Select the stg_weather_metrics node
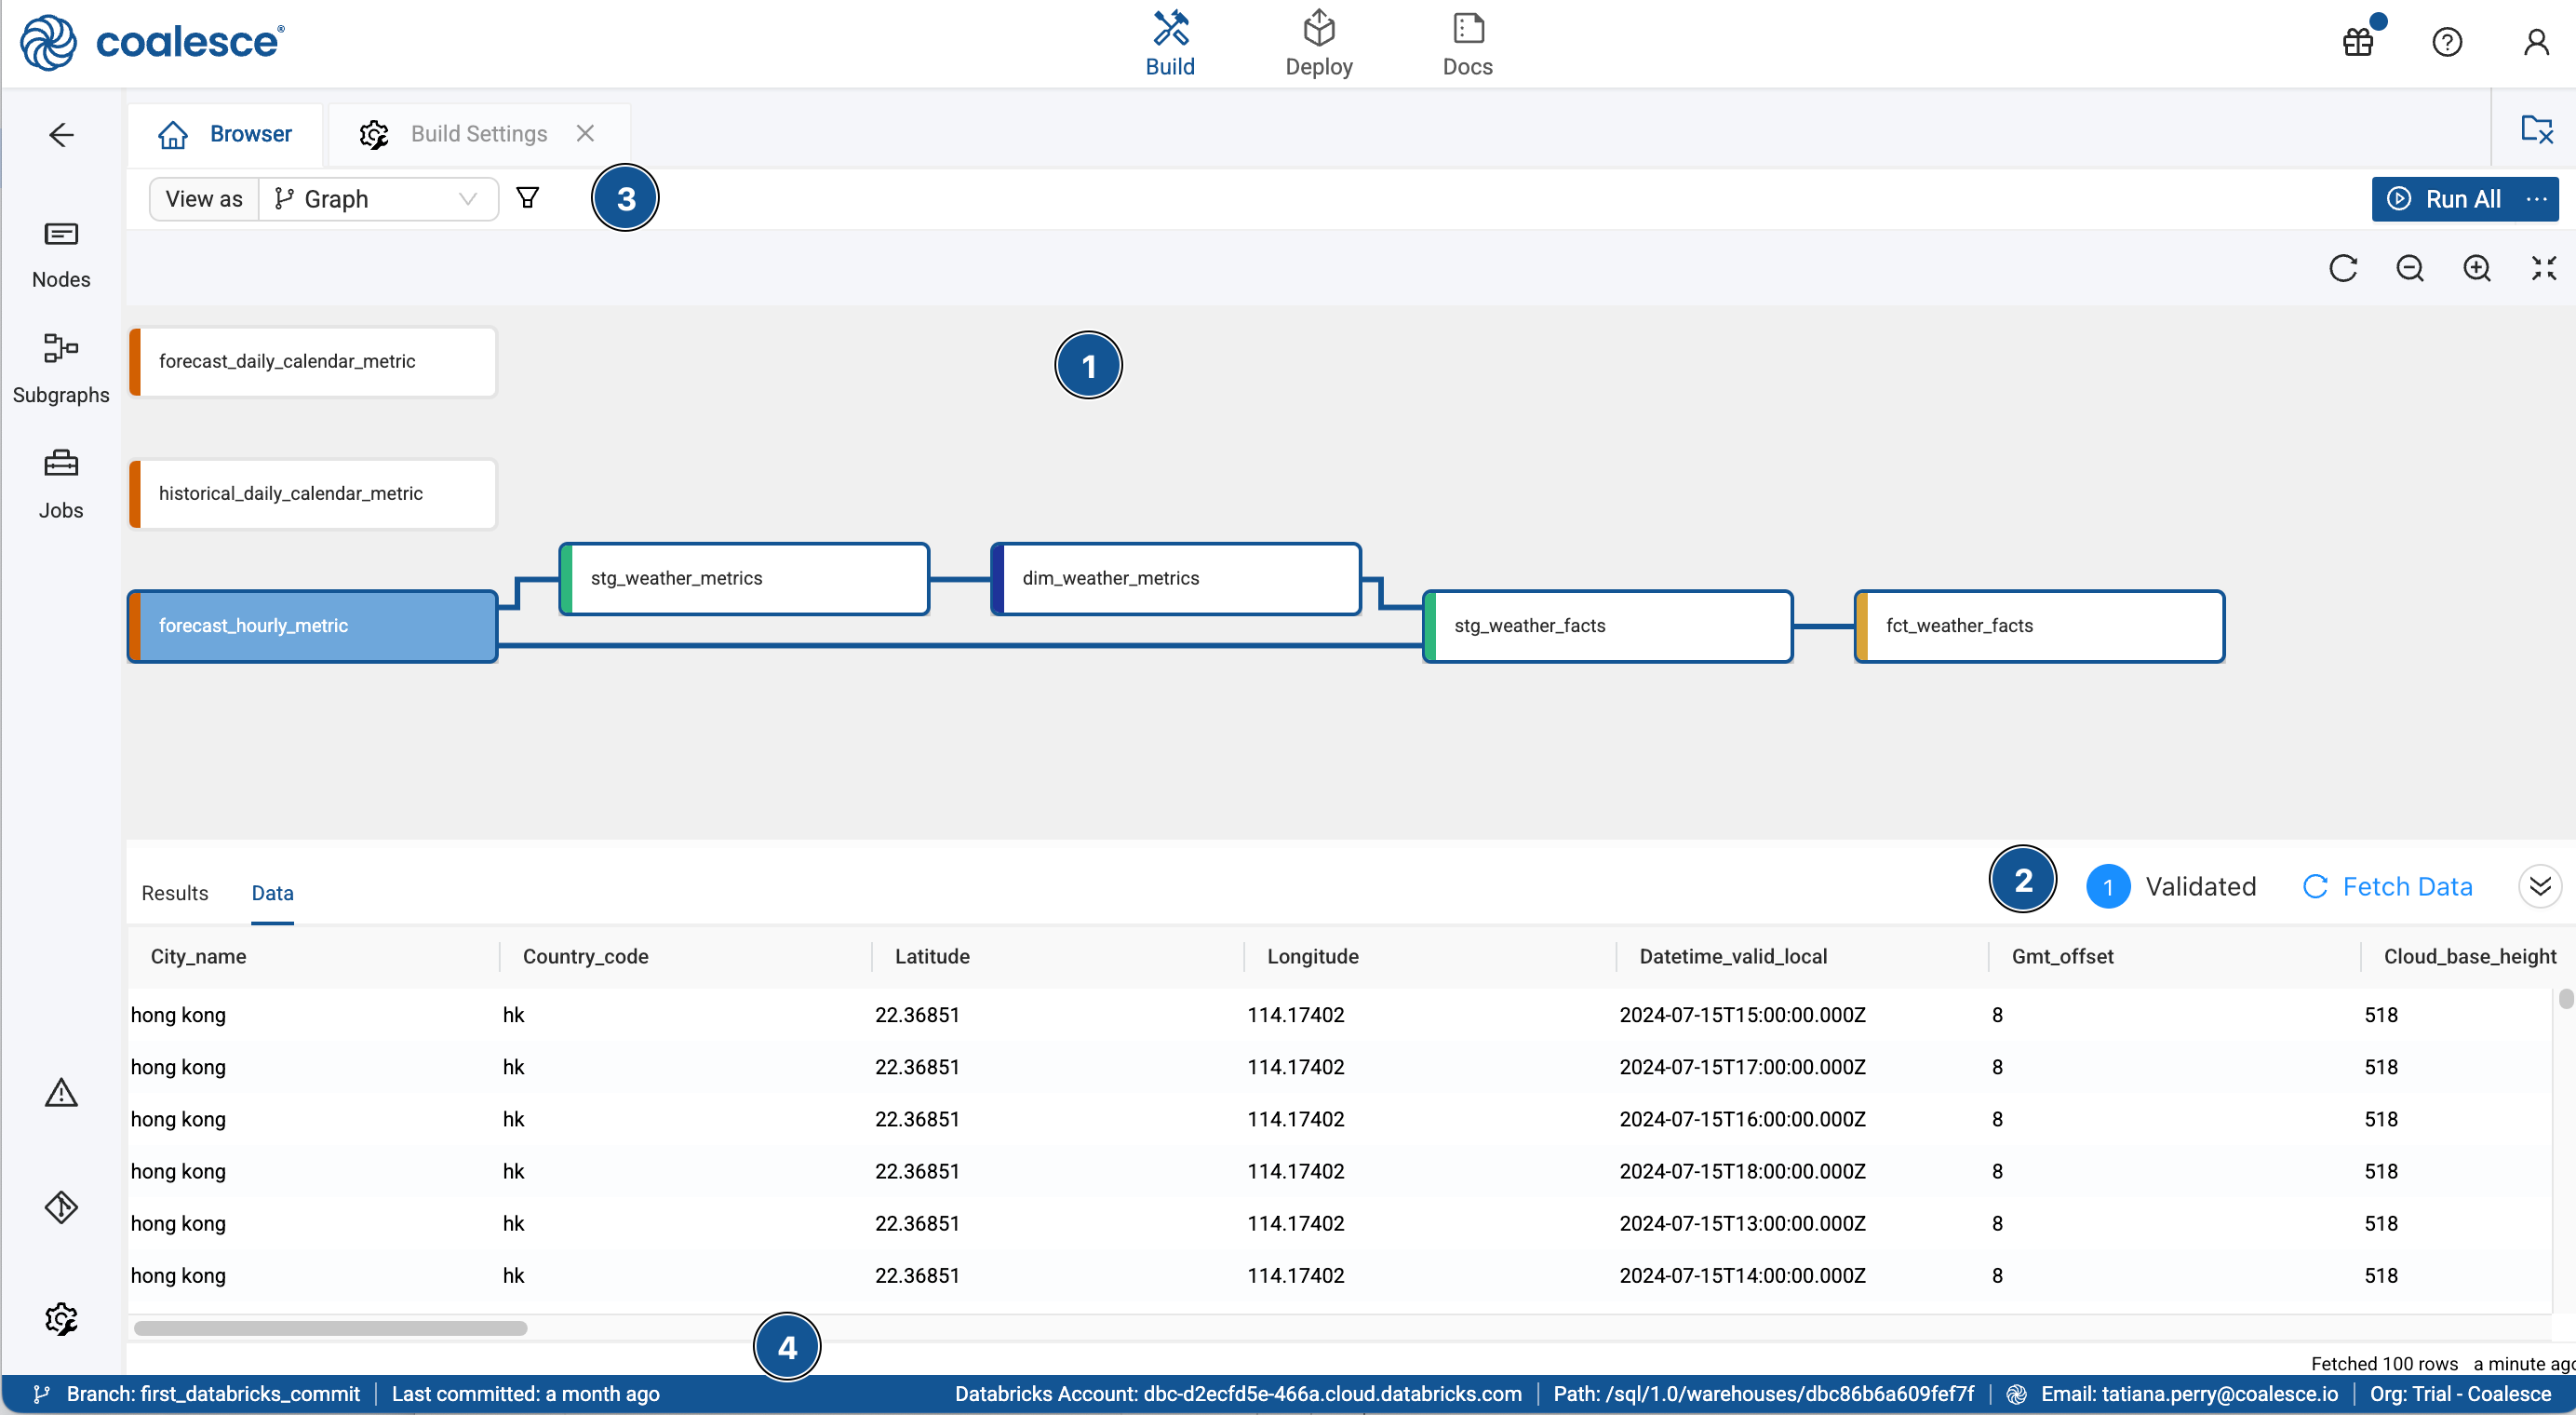Screen dimensions: 2576x1415 (744, 578)
